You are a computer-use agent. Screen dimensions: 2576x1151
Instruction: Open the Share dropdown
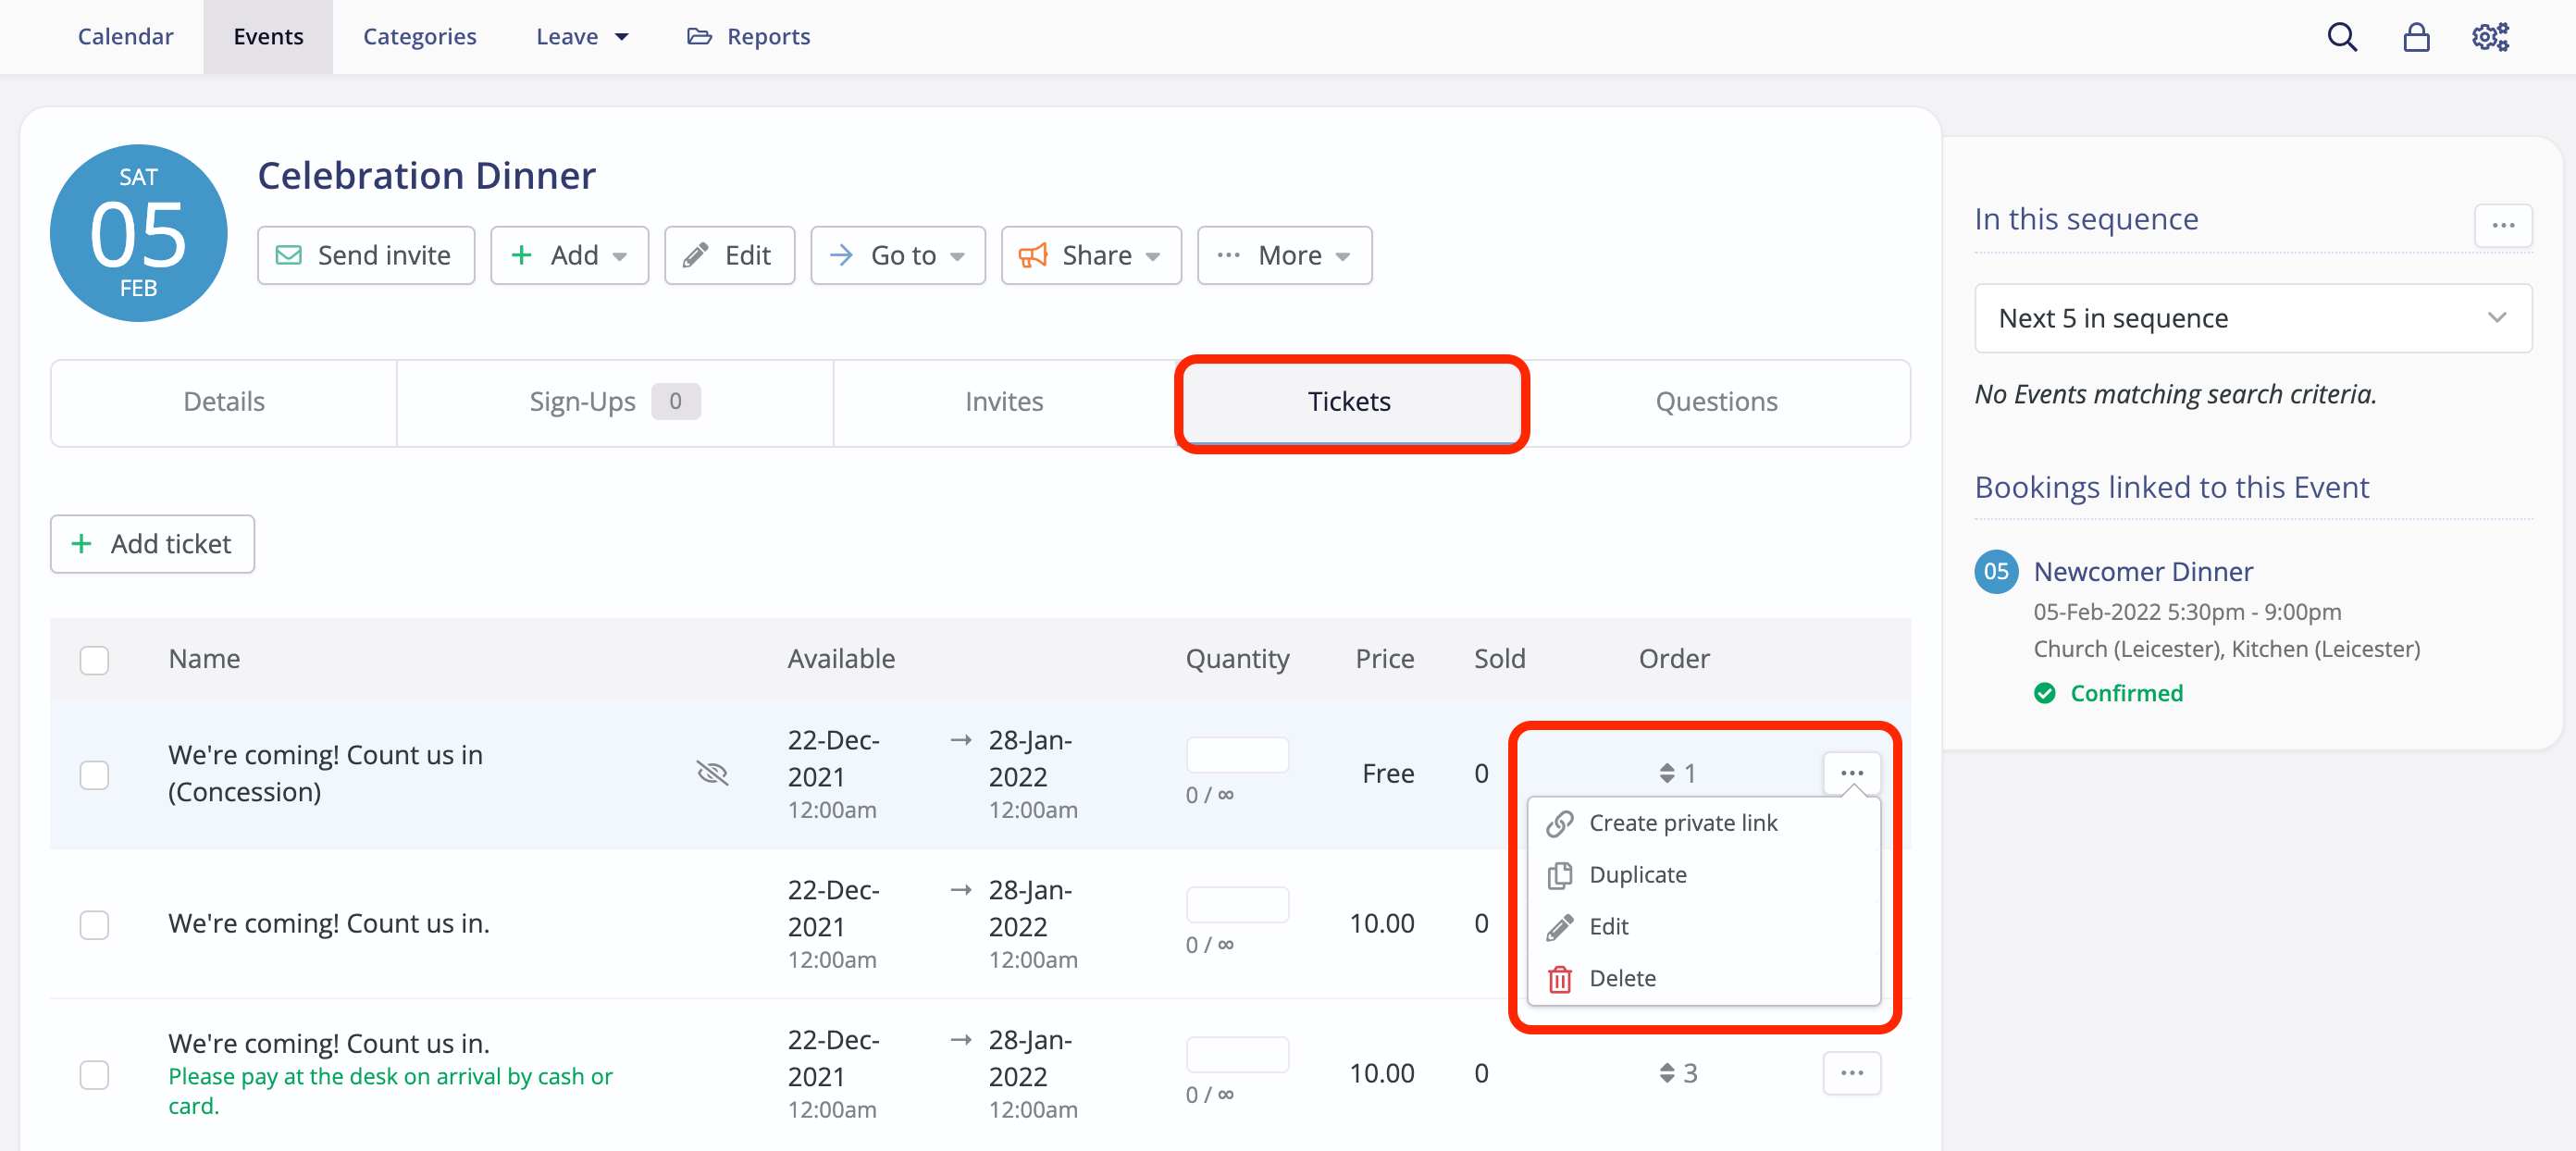(x=1090, y=256)
